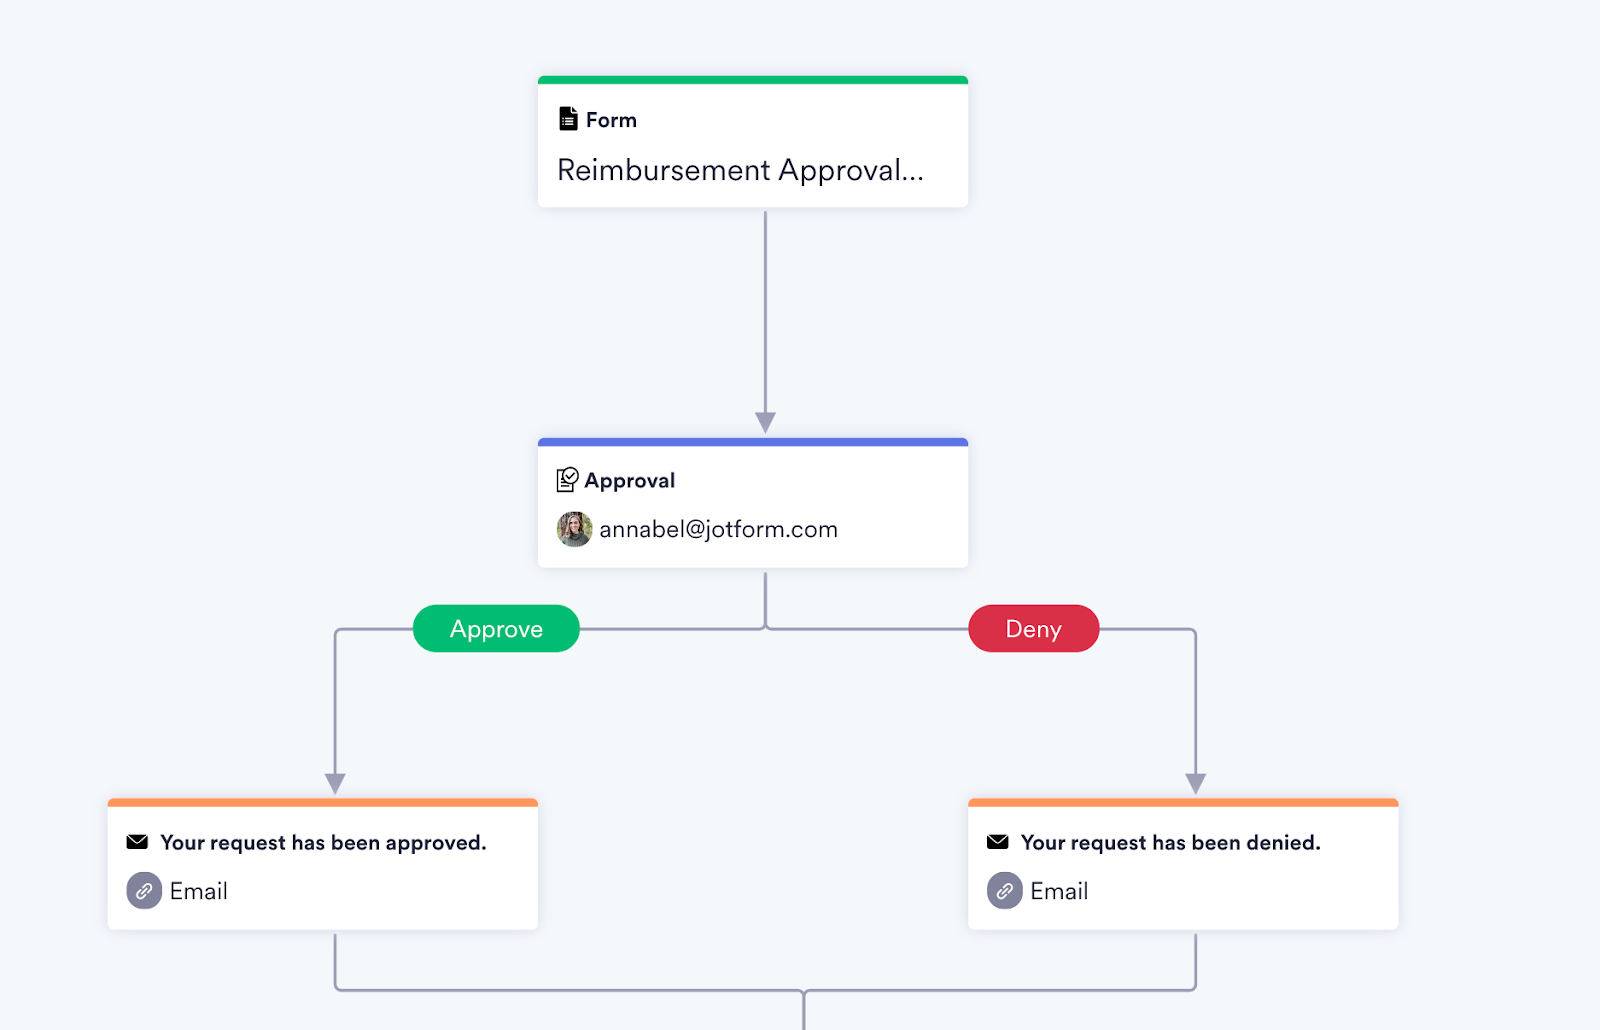Click the arrowhead above the approved email card
This screenshot has width=1600, height=1030.
pos(335,783)
